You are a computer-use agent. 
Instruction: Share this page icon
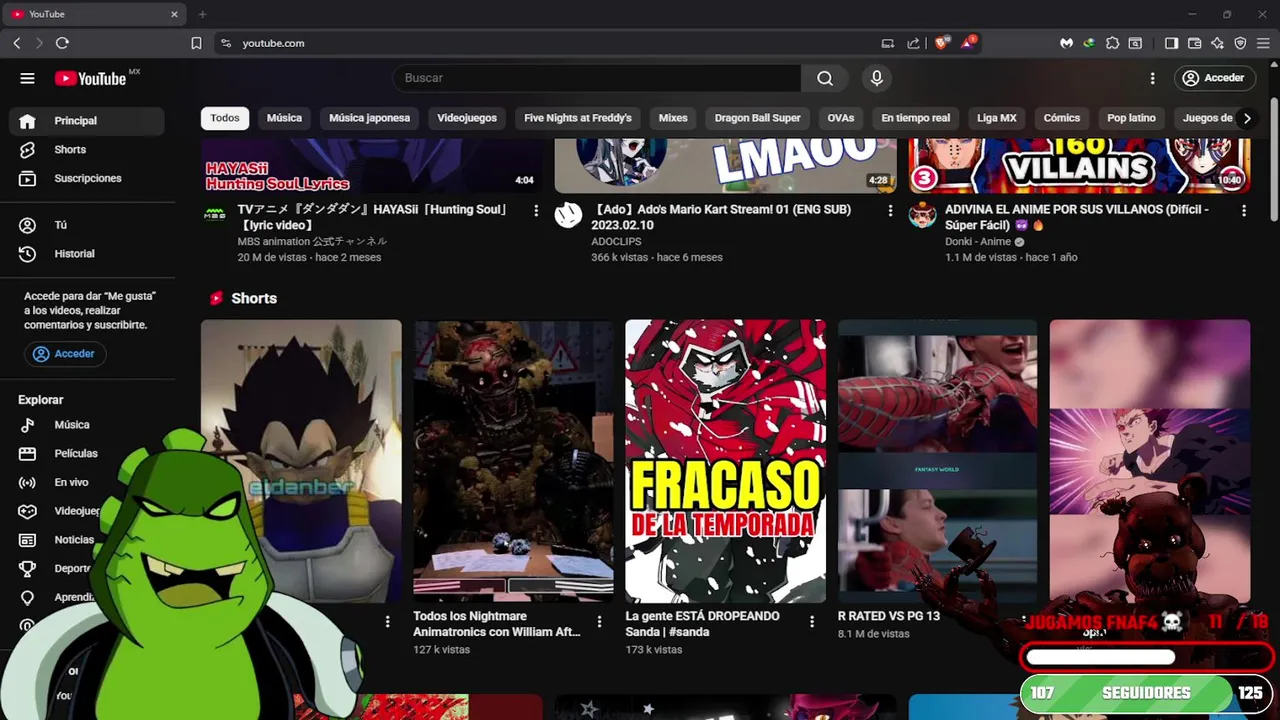click(913, 43)
